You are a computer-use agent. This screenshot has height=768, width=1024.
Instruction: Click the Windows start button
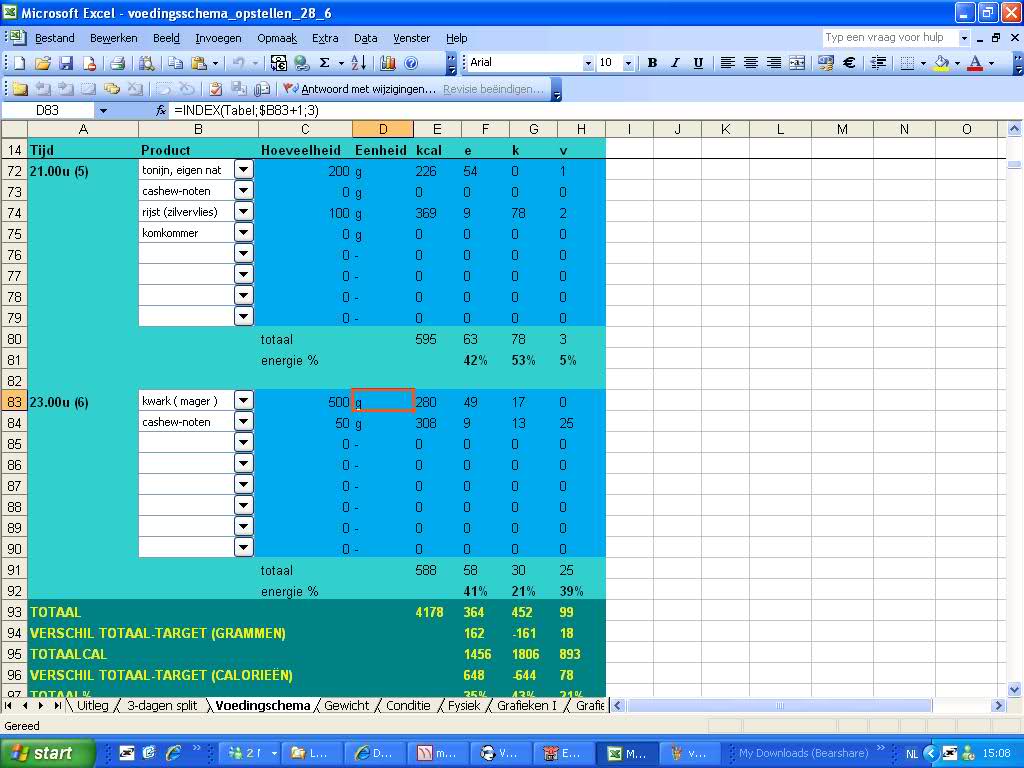48,753
